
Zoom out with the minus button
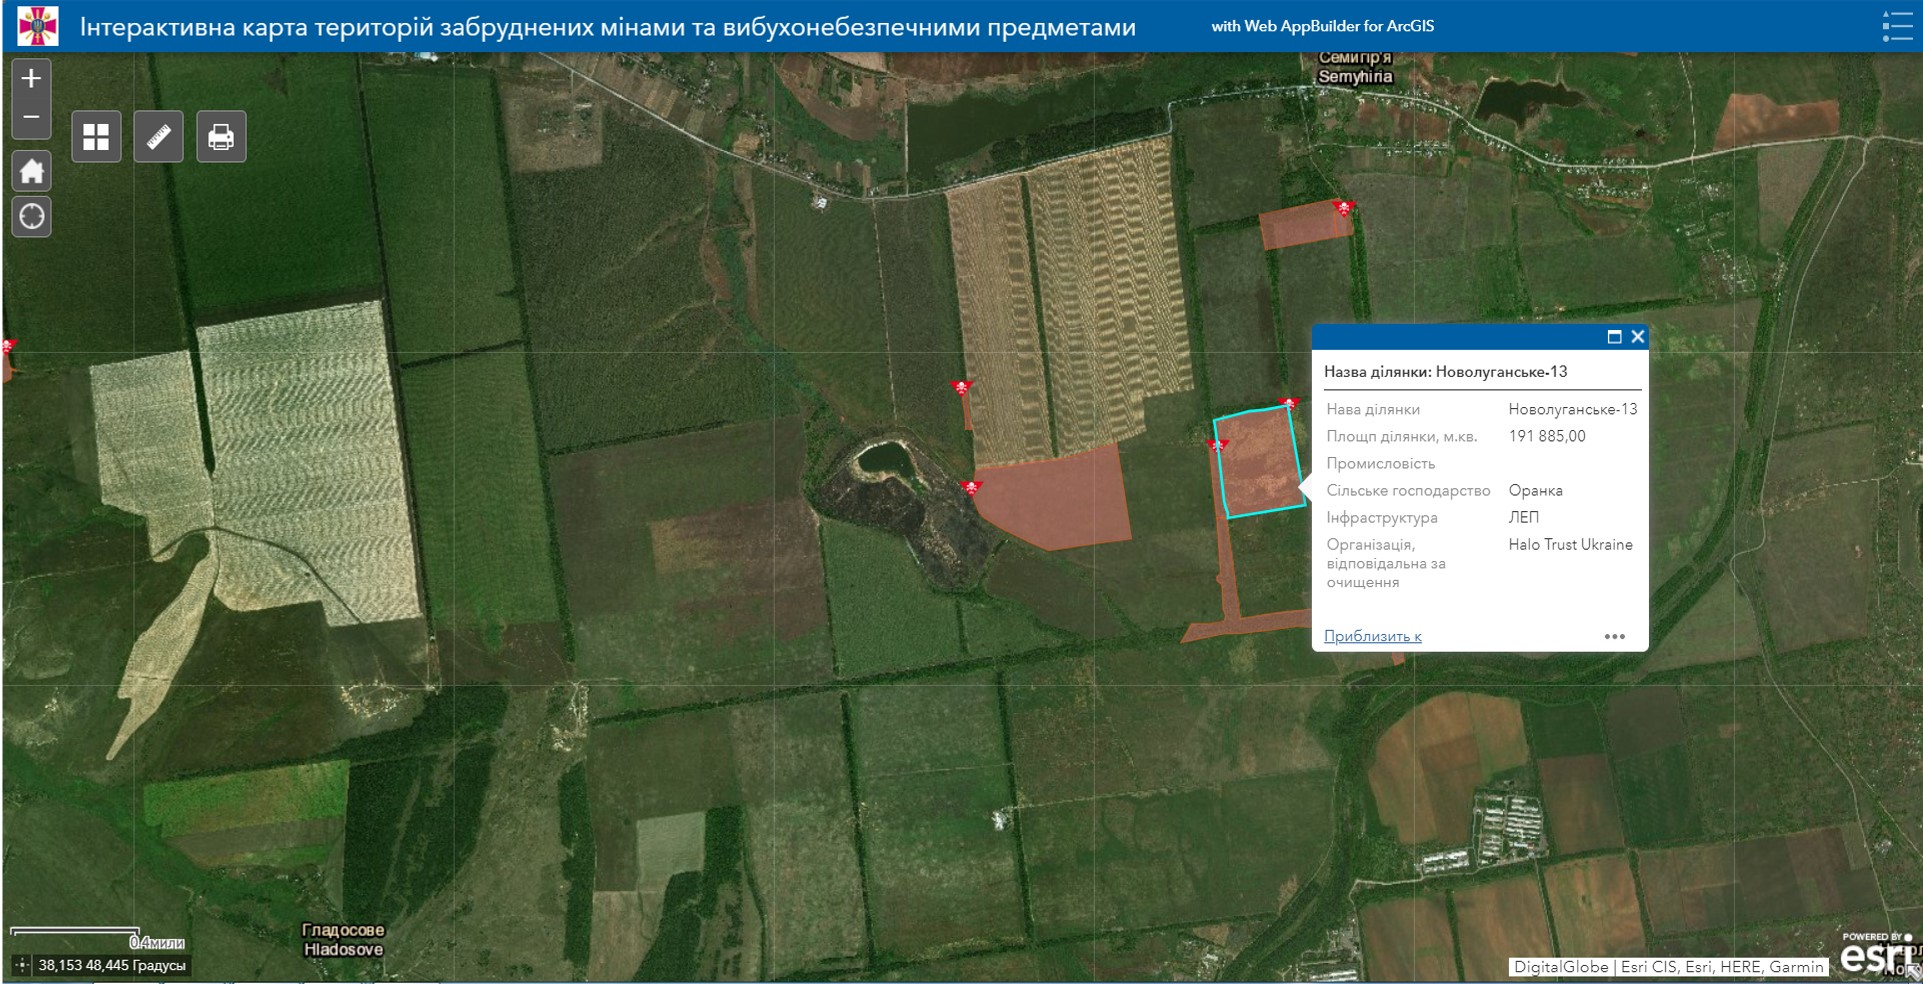tap(31, 117)
